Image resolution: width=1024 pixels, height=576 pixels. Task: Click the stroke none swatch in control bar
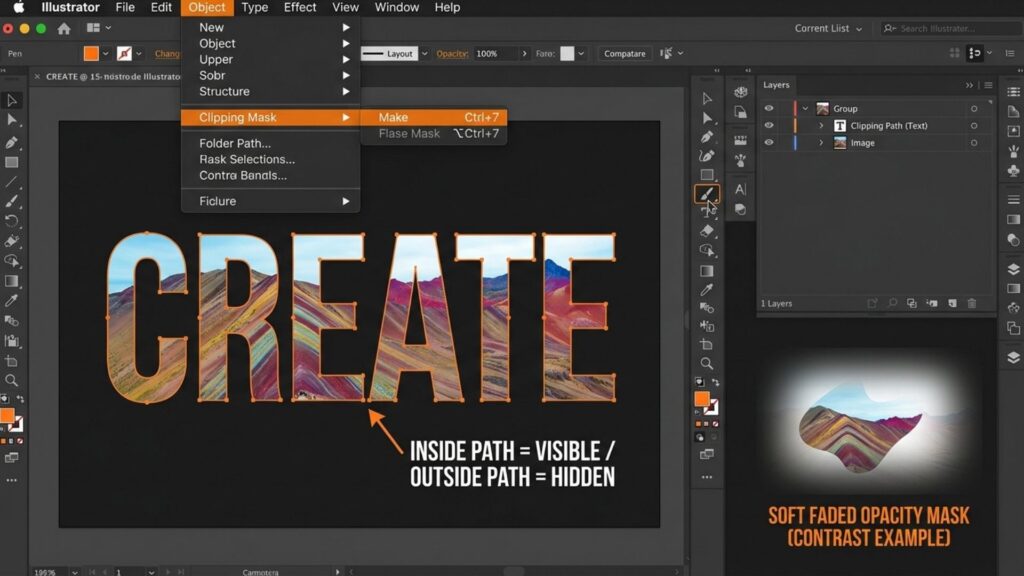124,54
